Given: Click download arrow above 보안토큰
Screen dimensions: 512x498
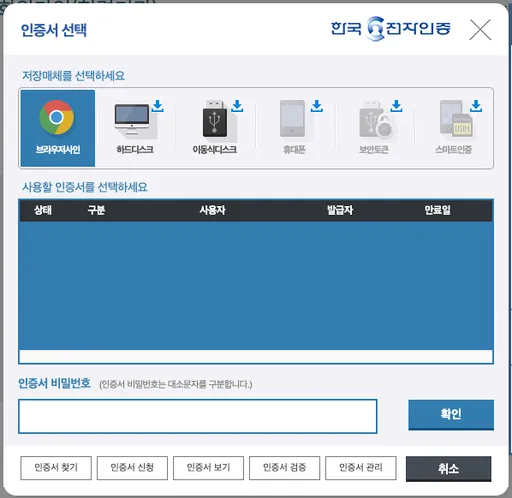Looking at the screenshot, I should [x=396, y=106].
